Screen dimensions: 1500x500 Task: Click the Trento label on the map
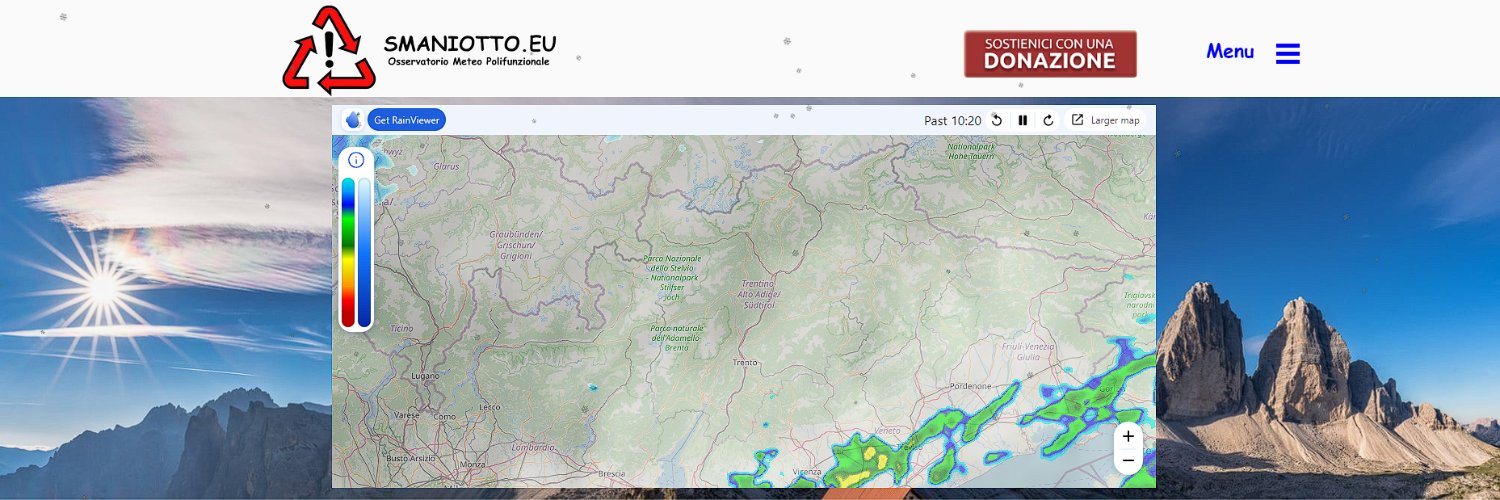(744, 362)
